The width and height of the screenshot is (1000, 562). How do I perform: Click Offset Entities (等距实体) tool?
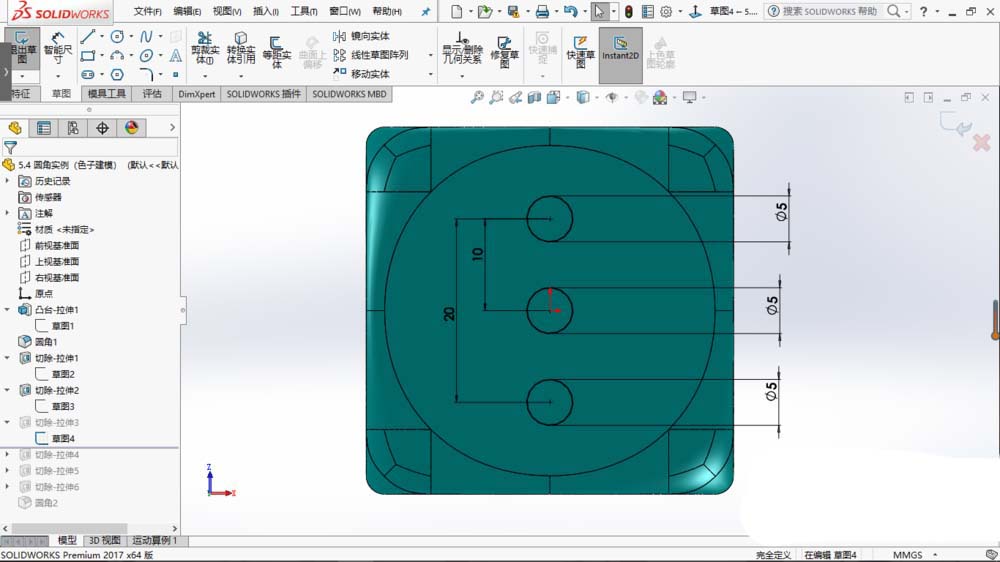tap(277, 51)
